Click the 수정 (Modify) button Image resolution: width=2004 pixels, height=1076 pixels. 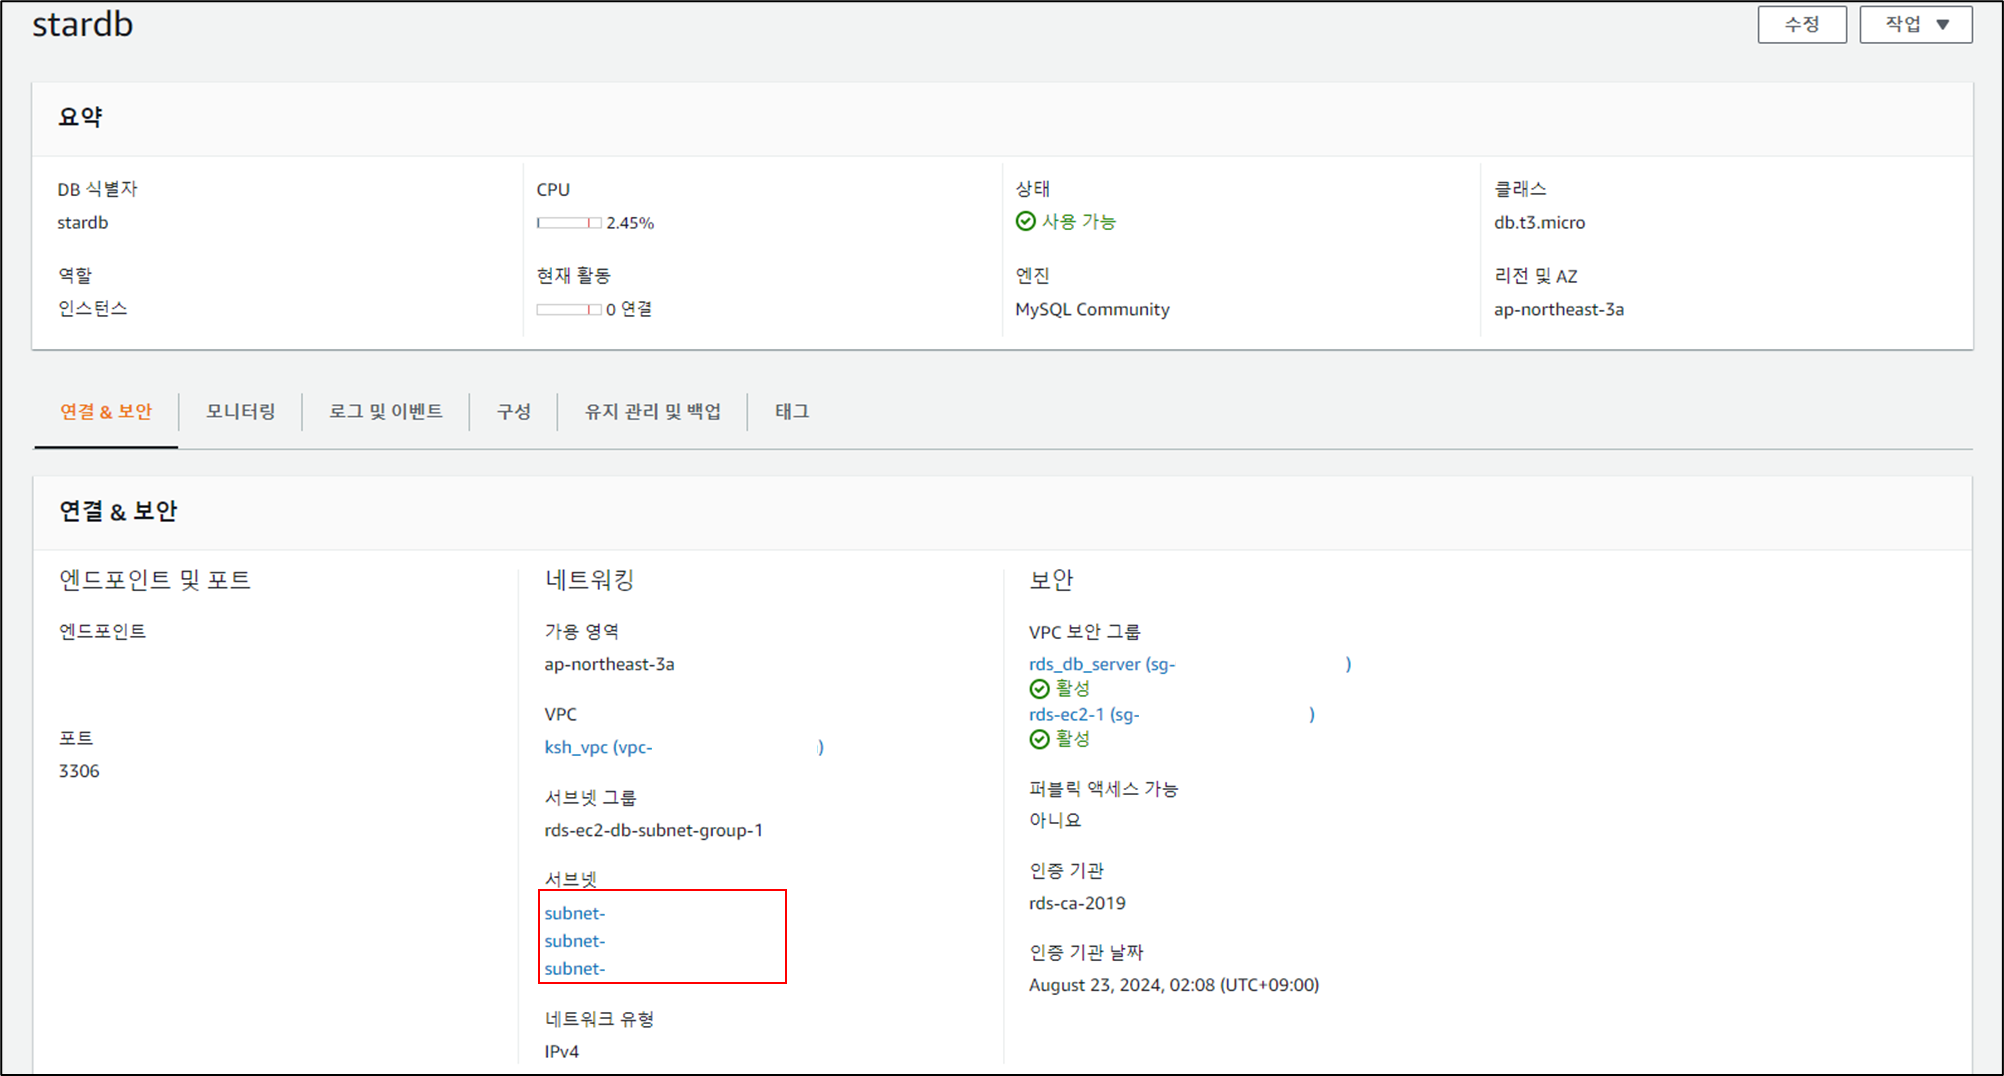pos(1802,24)
